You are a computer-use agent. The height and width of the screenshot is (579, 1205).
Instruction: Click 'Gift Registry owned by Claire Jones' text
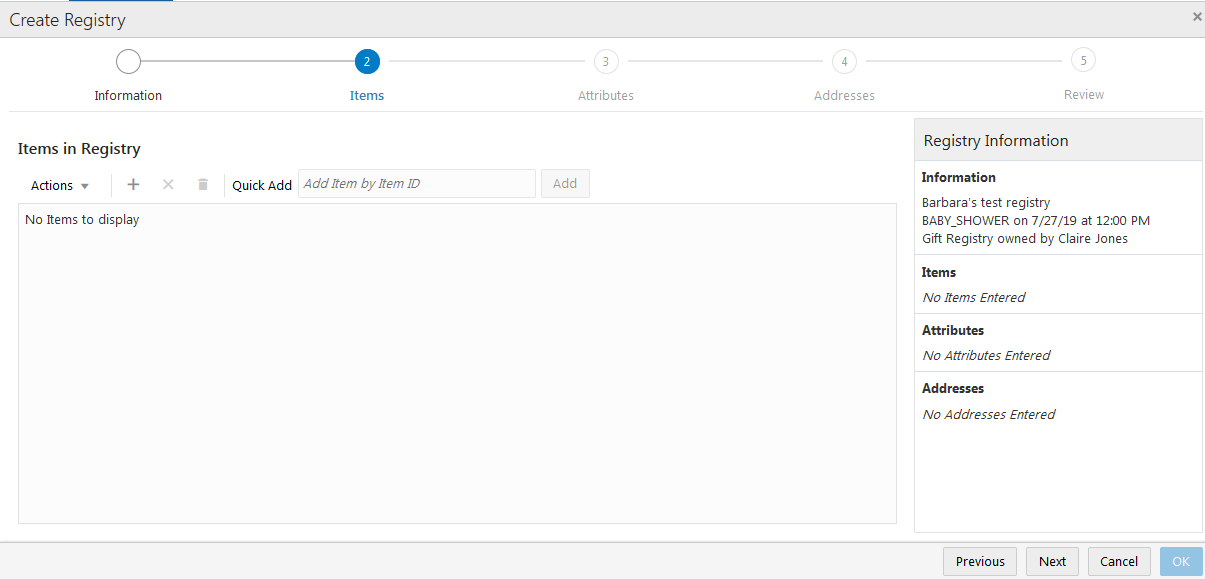point(1025,239)
